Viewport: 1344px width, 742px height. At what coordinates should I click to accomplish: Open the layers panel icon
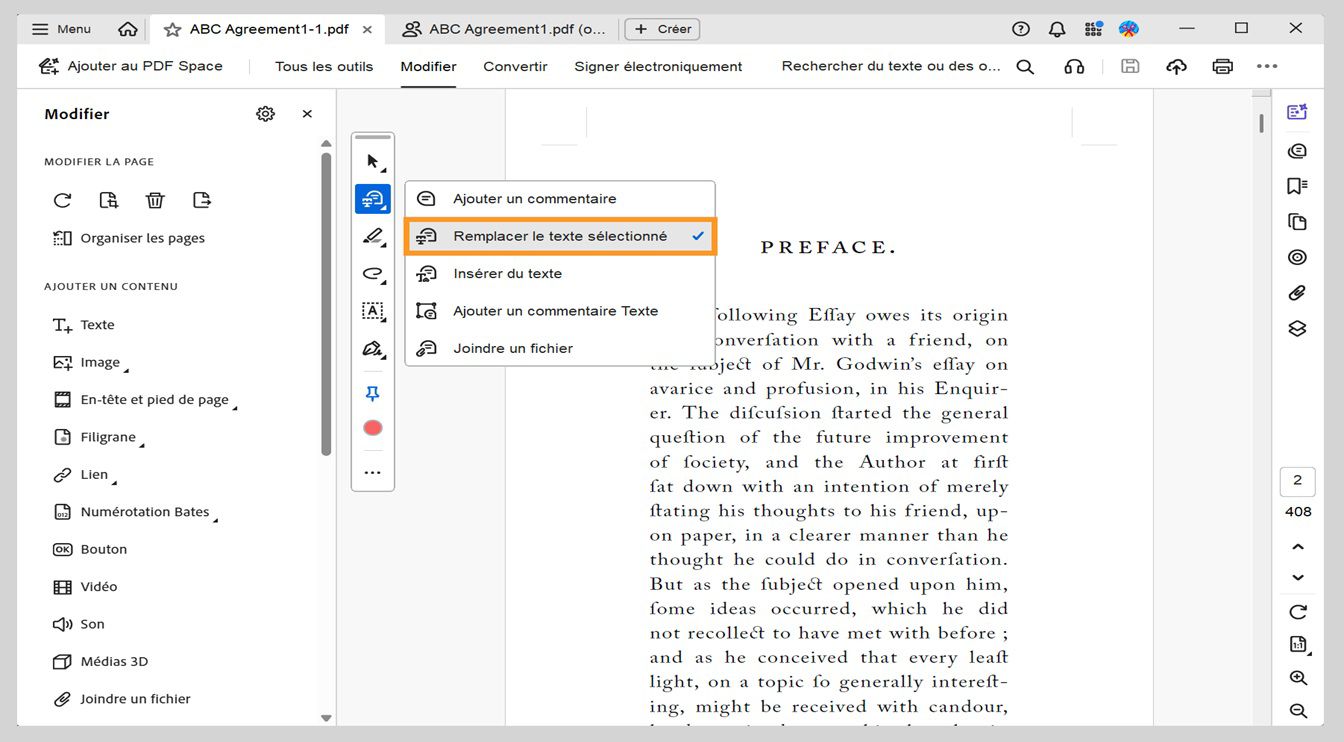tap(1296, 327)
